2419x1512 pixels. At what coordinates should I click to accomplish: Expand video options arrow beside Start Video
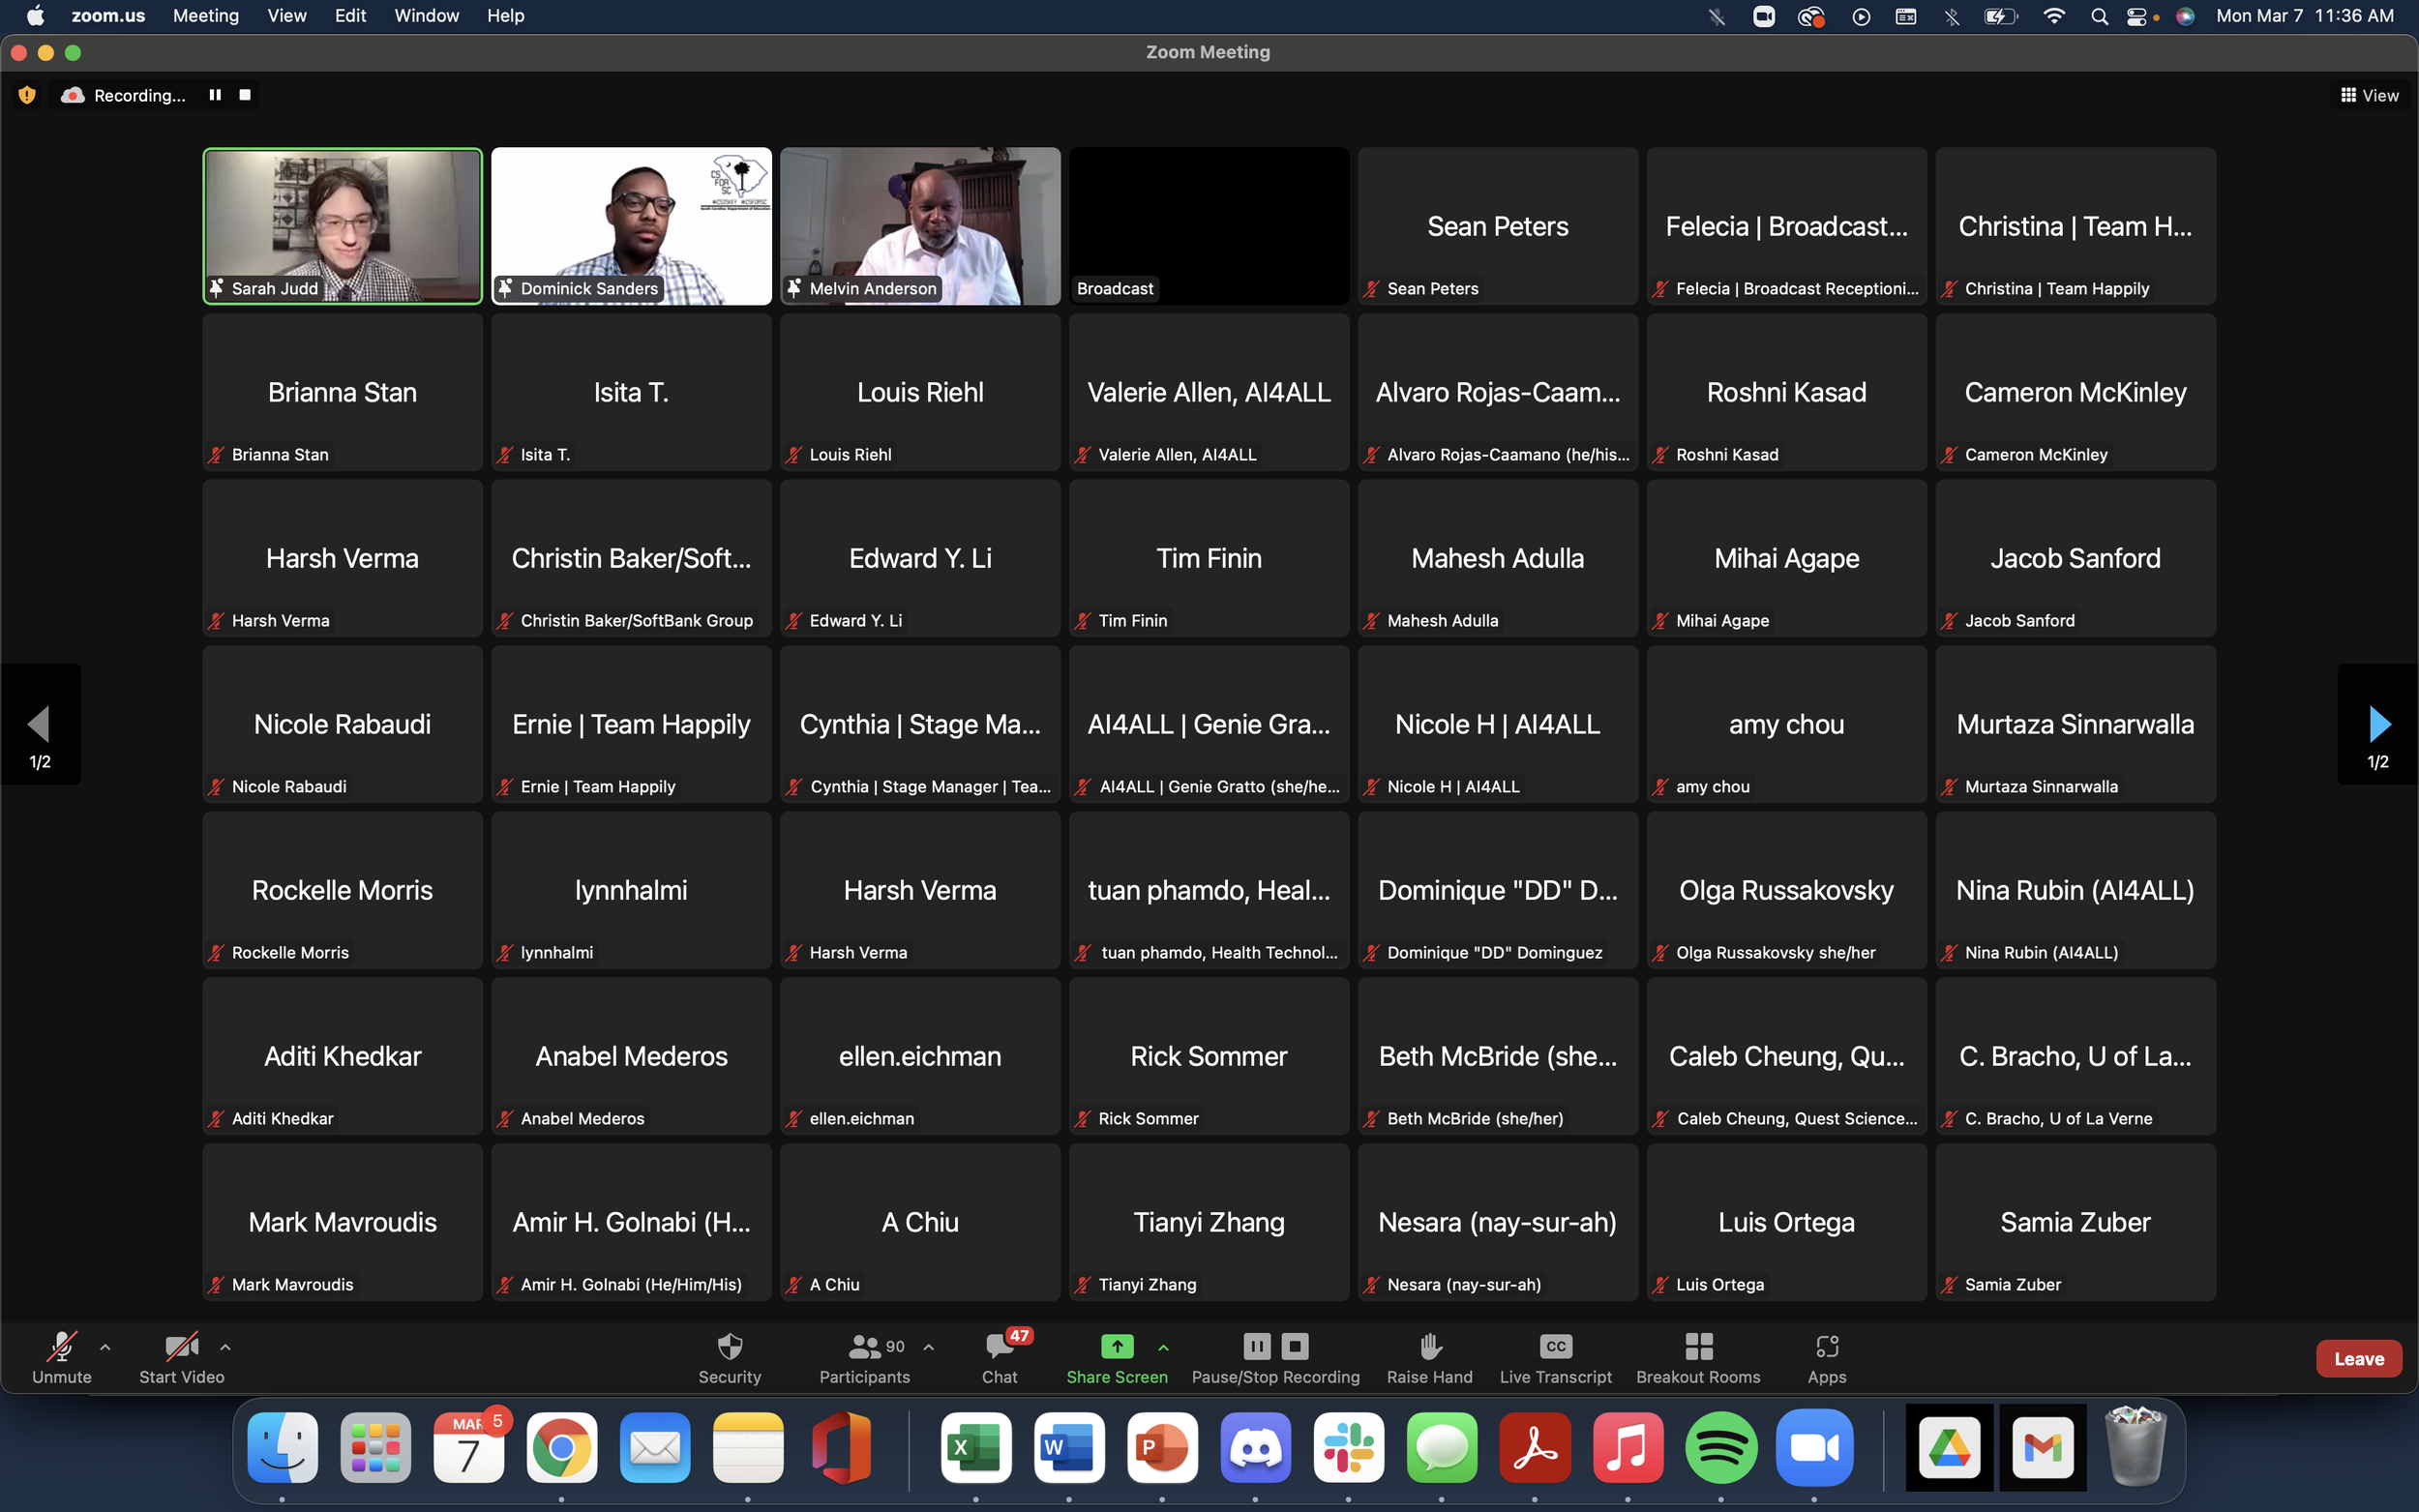[225, 1347]
